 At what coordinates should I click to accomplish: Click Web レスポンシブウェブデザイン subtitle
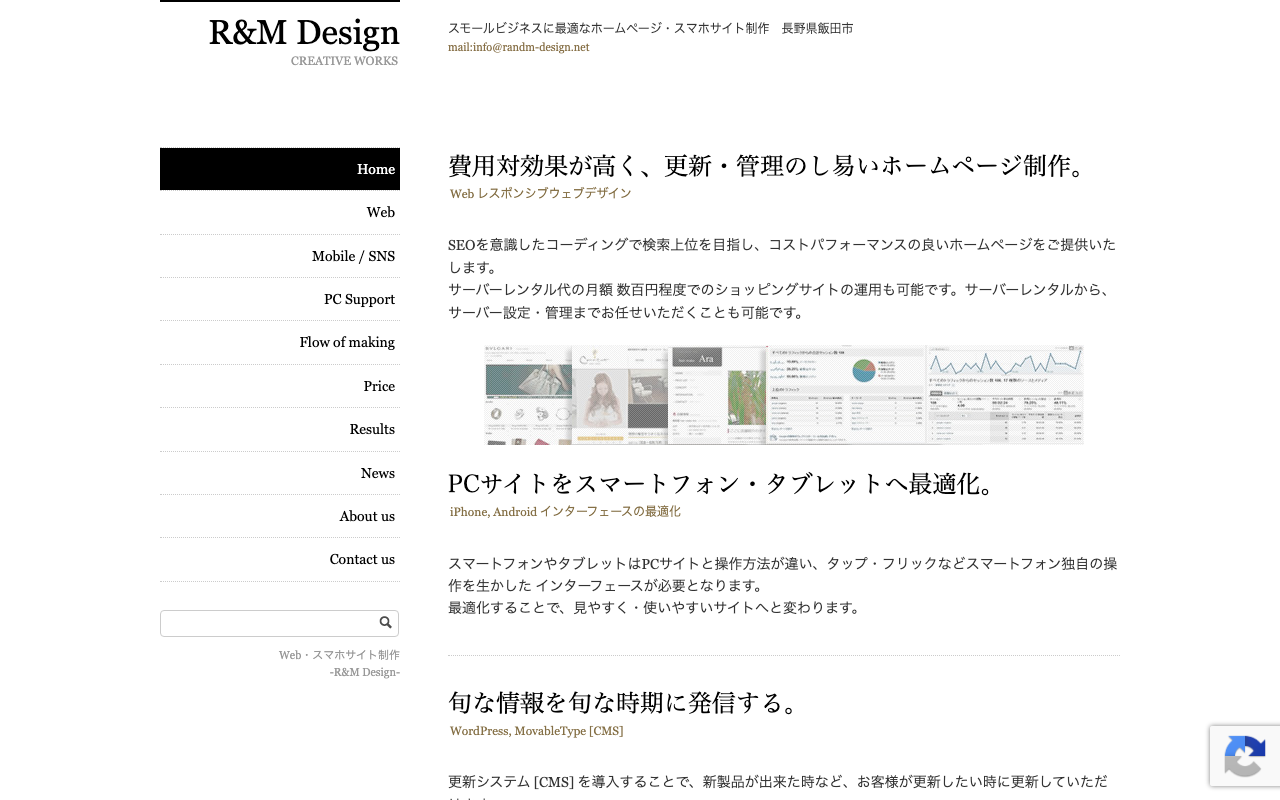coord(540,193)
